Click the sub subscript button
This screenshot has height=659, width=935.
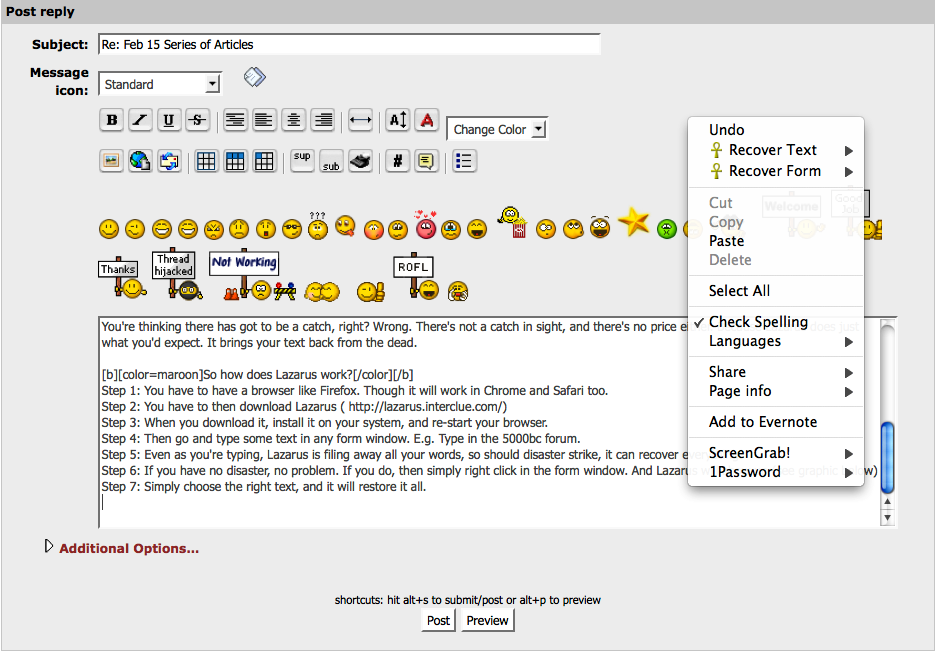[332, 161]
